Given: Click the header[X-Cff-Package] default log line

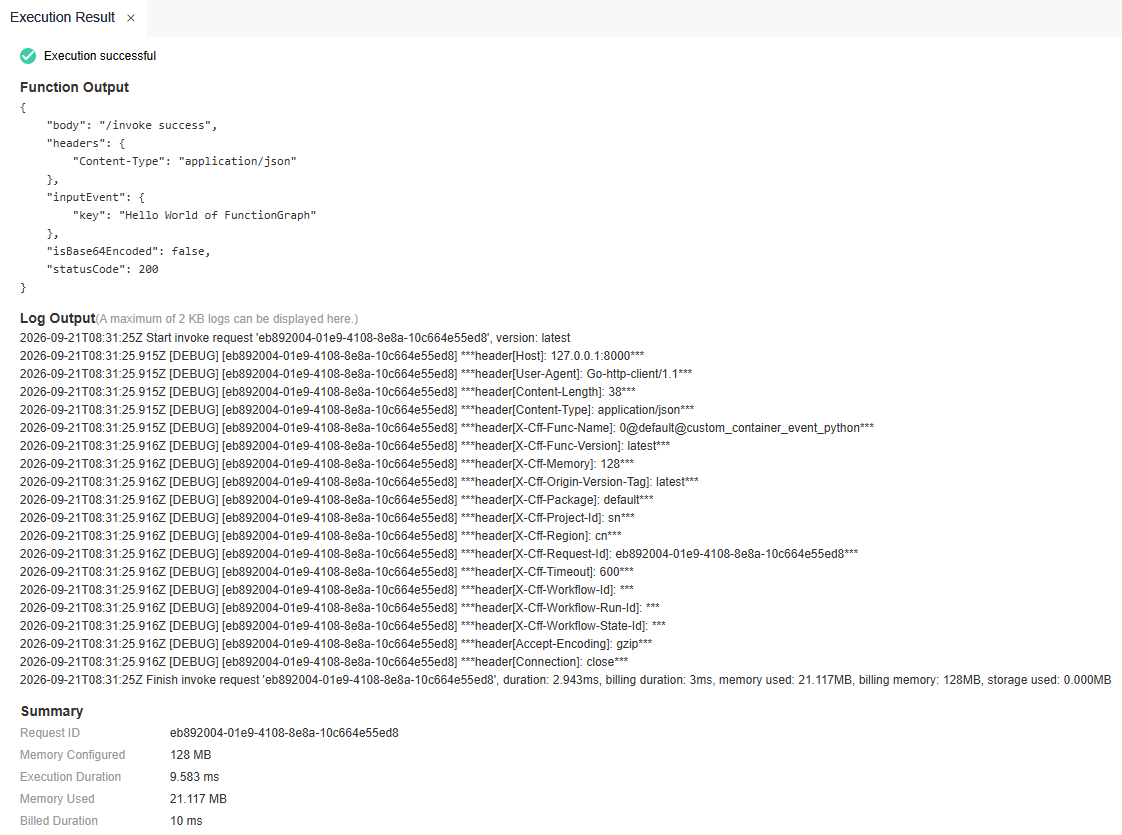Looking at the screenshot, I should [x=336, y=499].
